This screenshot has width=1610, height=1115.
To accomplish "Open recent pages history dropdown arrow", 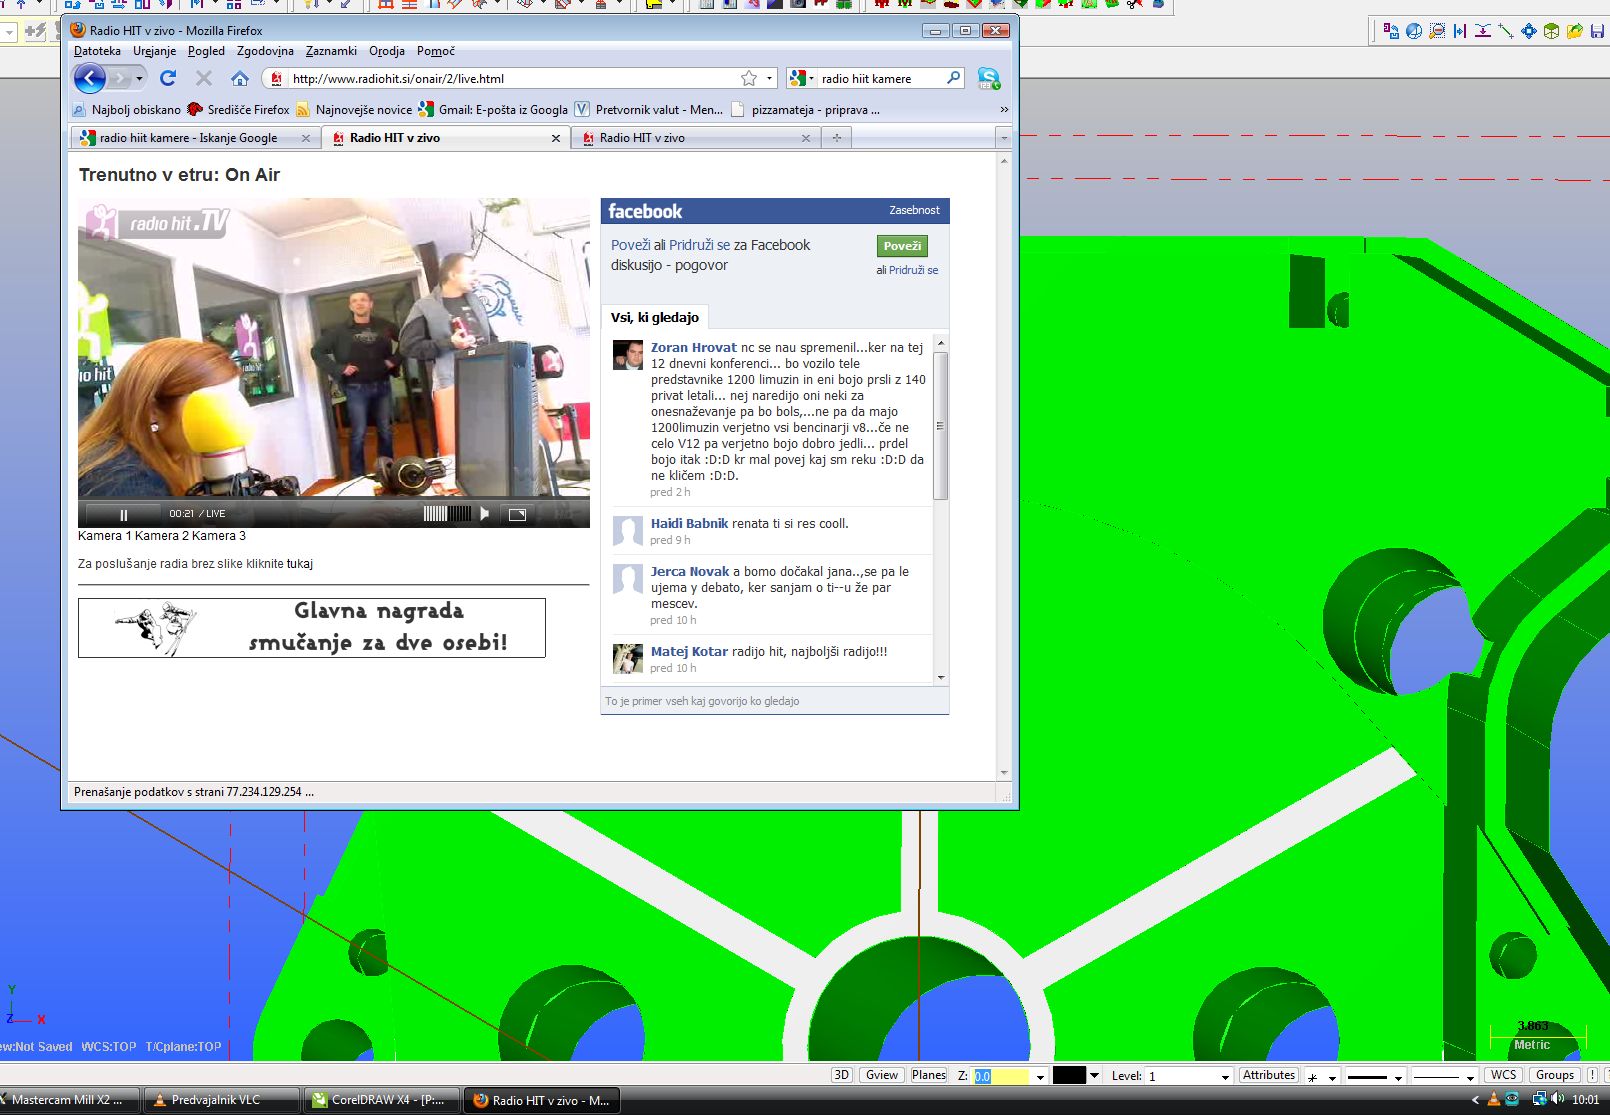I will point(140,78).
